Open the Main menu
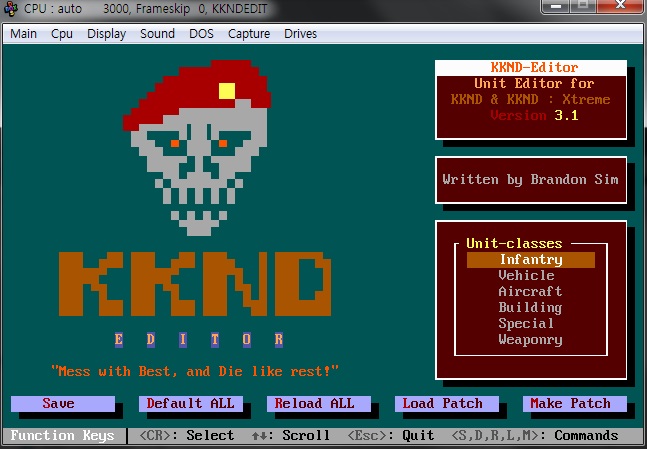647x449 pixels. 24,34
